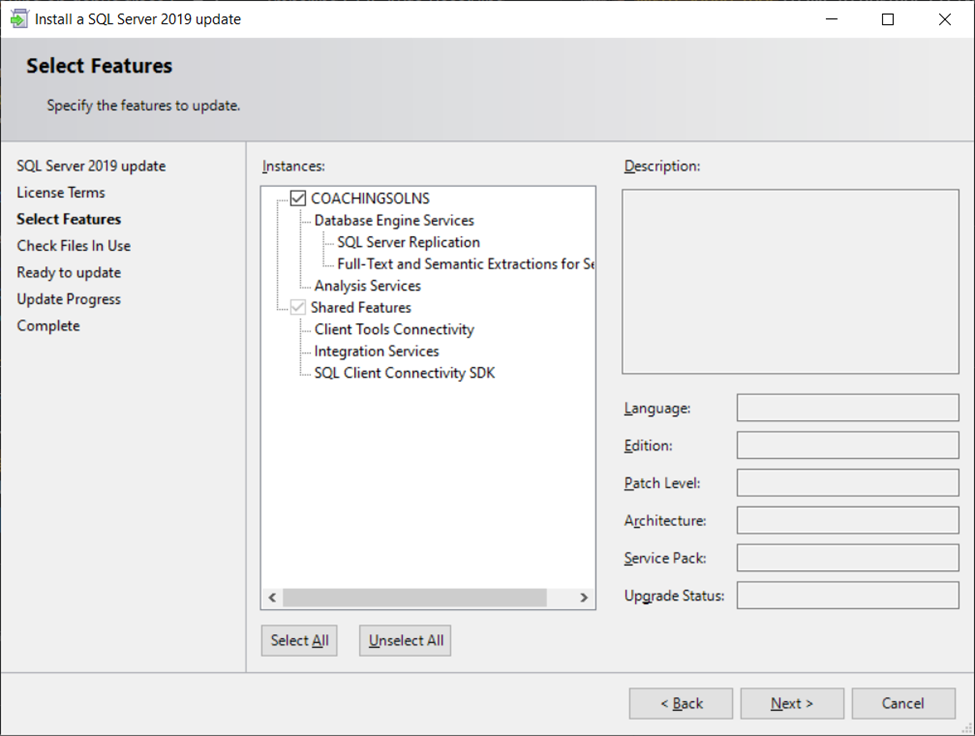Image resolution: width=975 pixels, height=736 pixels.
Task: Cancel the SQL Server update setup
Action: (903, 703)
